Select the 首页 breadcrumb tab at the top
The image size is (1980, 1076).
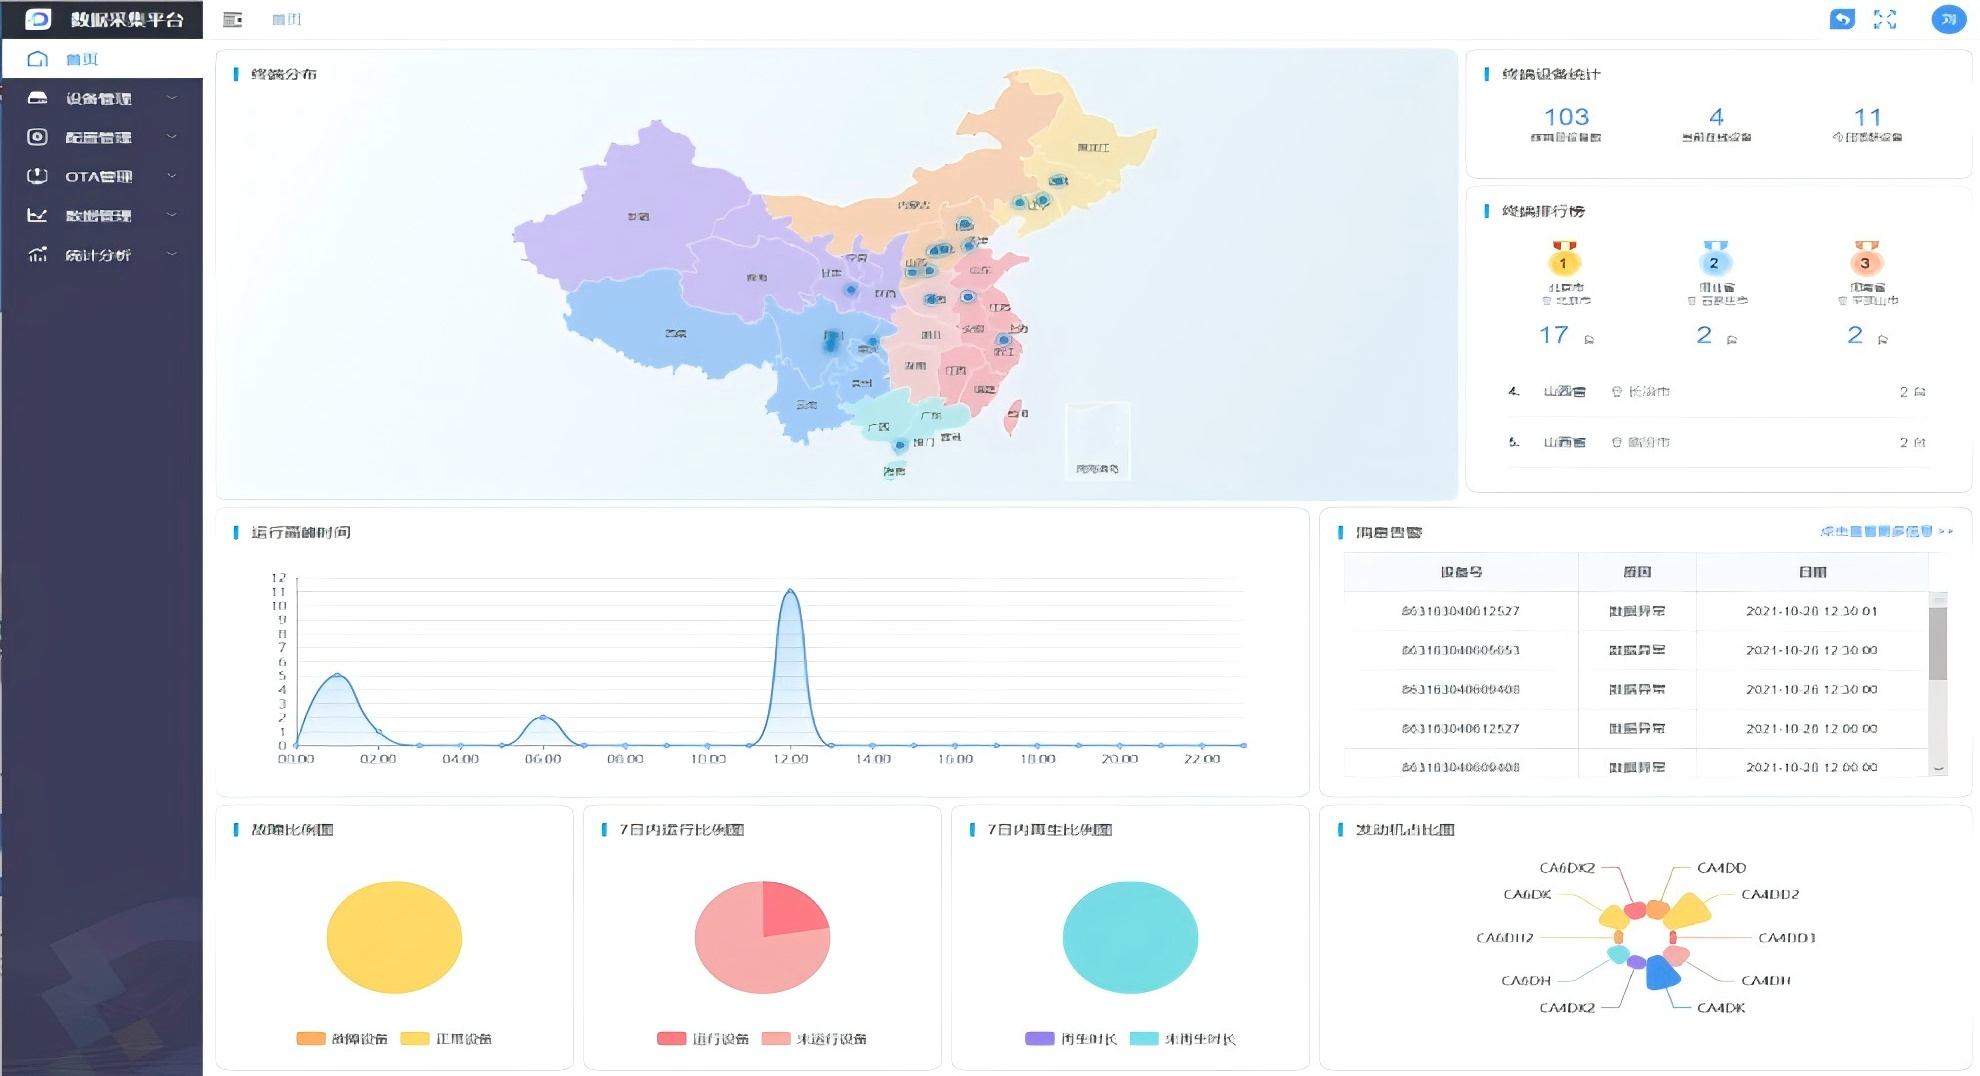coord(287,19)
